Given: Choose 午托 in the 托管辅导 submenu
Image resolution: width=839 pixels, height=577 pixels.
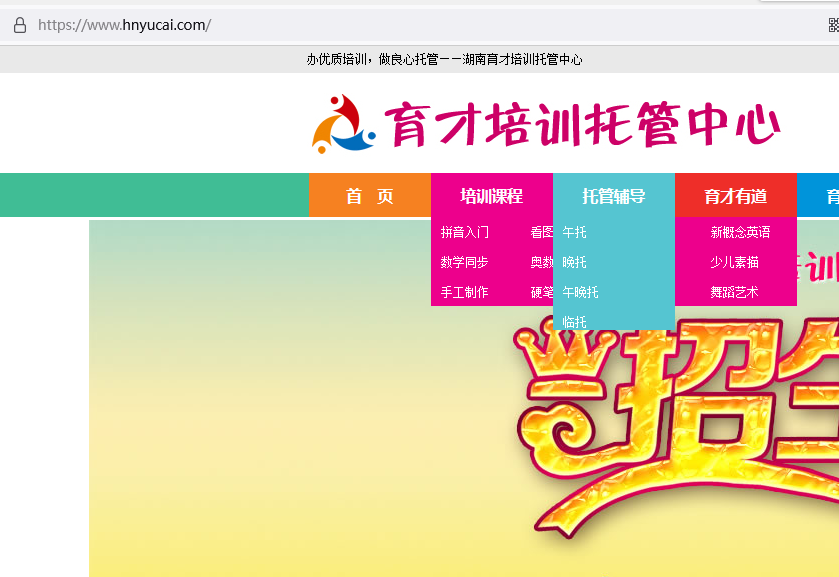Looking at the screenshot, I should pyautogui.click(x=575, y=232).
